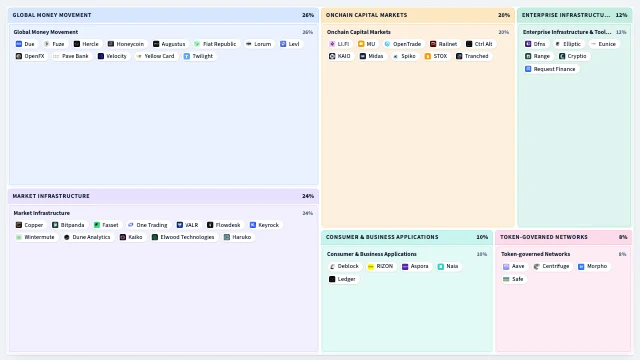Click the Keyrock logo icon
640x360 pixels.
253,225
